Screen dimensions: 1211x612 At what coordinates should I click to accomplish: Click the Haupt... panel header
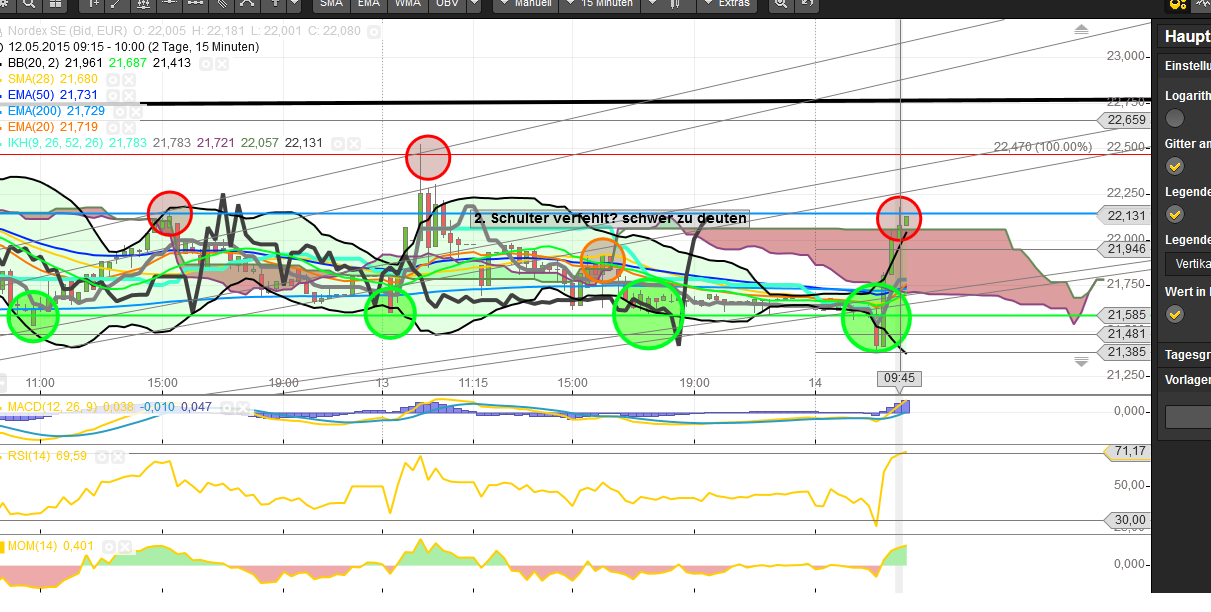[1185, 37]
